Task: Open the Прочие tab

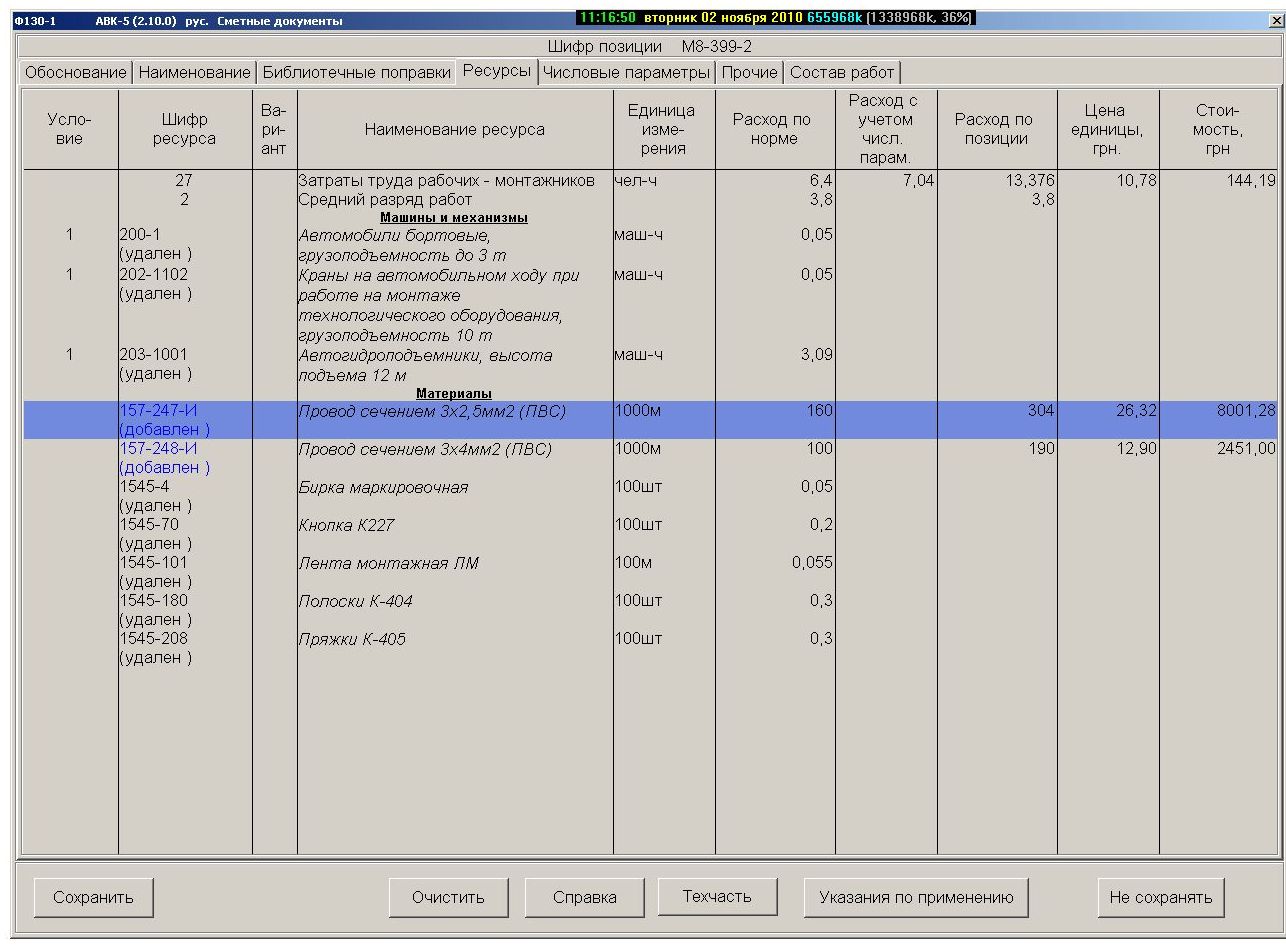Action: [749, 72]
